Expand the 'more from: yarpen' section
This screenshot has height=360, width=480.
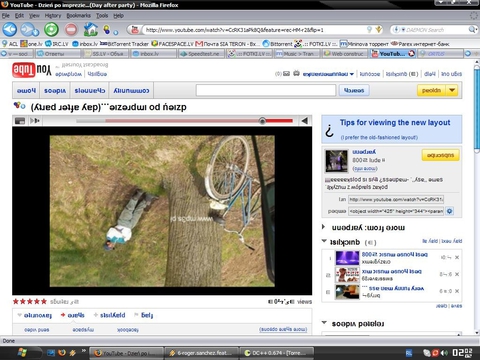323,227
